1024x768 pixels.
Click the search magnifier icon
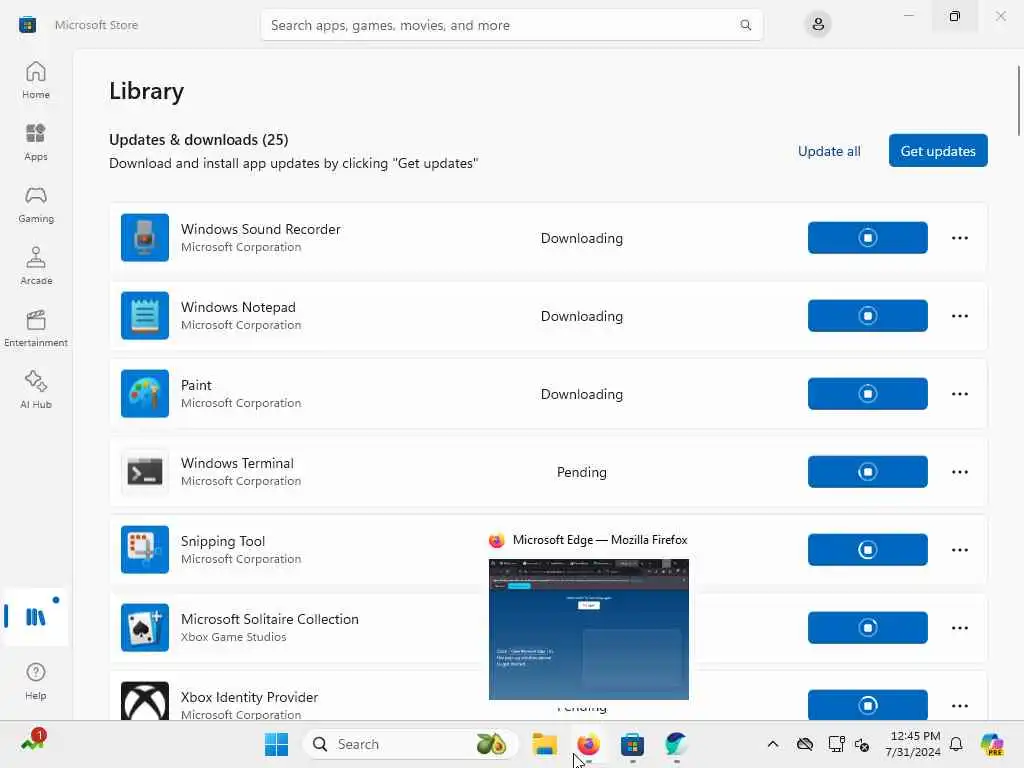(745, 25)
